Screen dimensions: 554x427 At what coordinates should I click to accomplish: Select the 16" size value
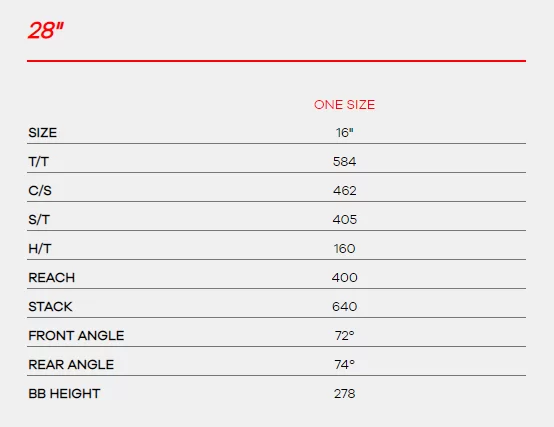[x=344, y=133]
